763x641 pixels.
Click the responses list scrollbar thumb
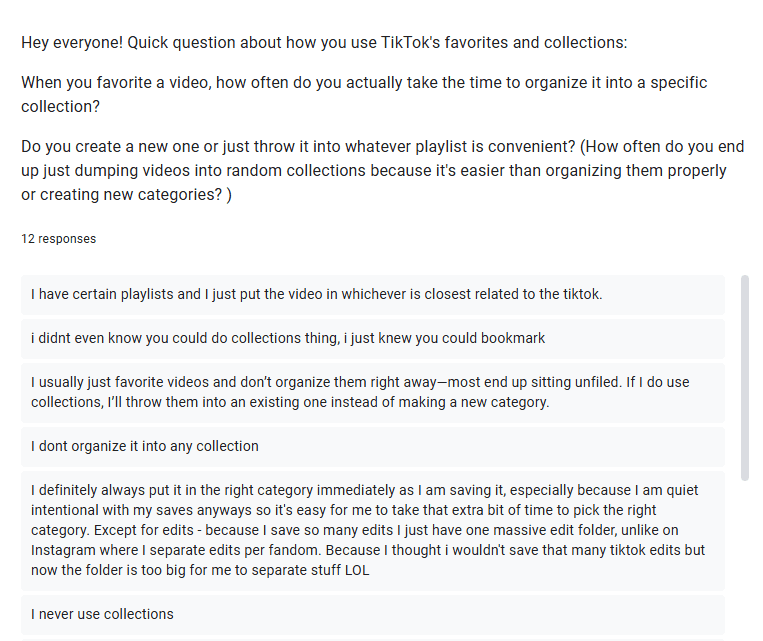(x=744, y=378)
